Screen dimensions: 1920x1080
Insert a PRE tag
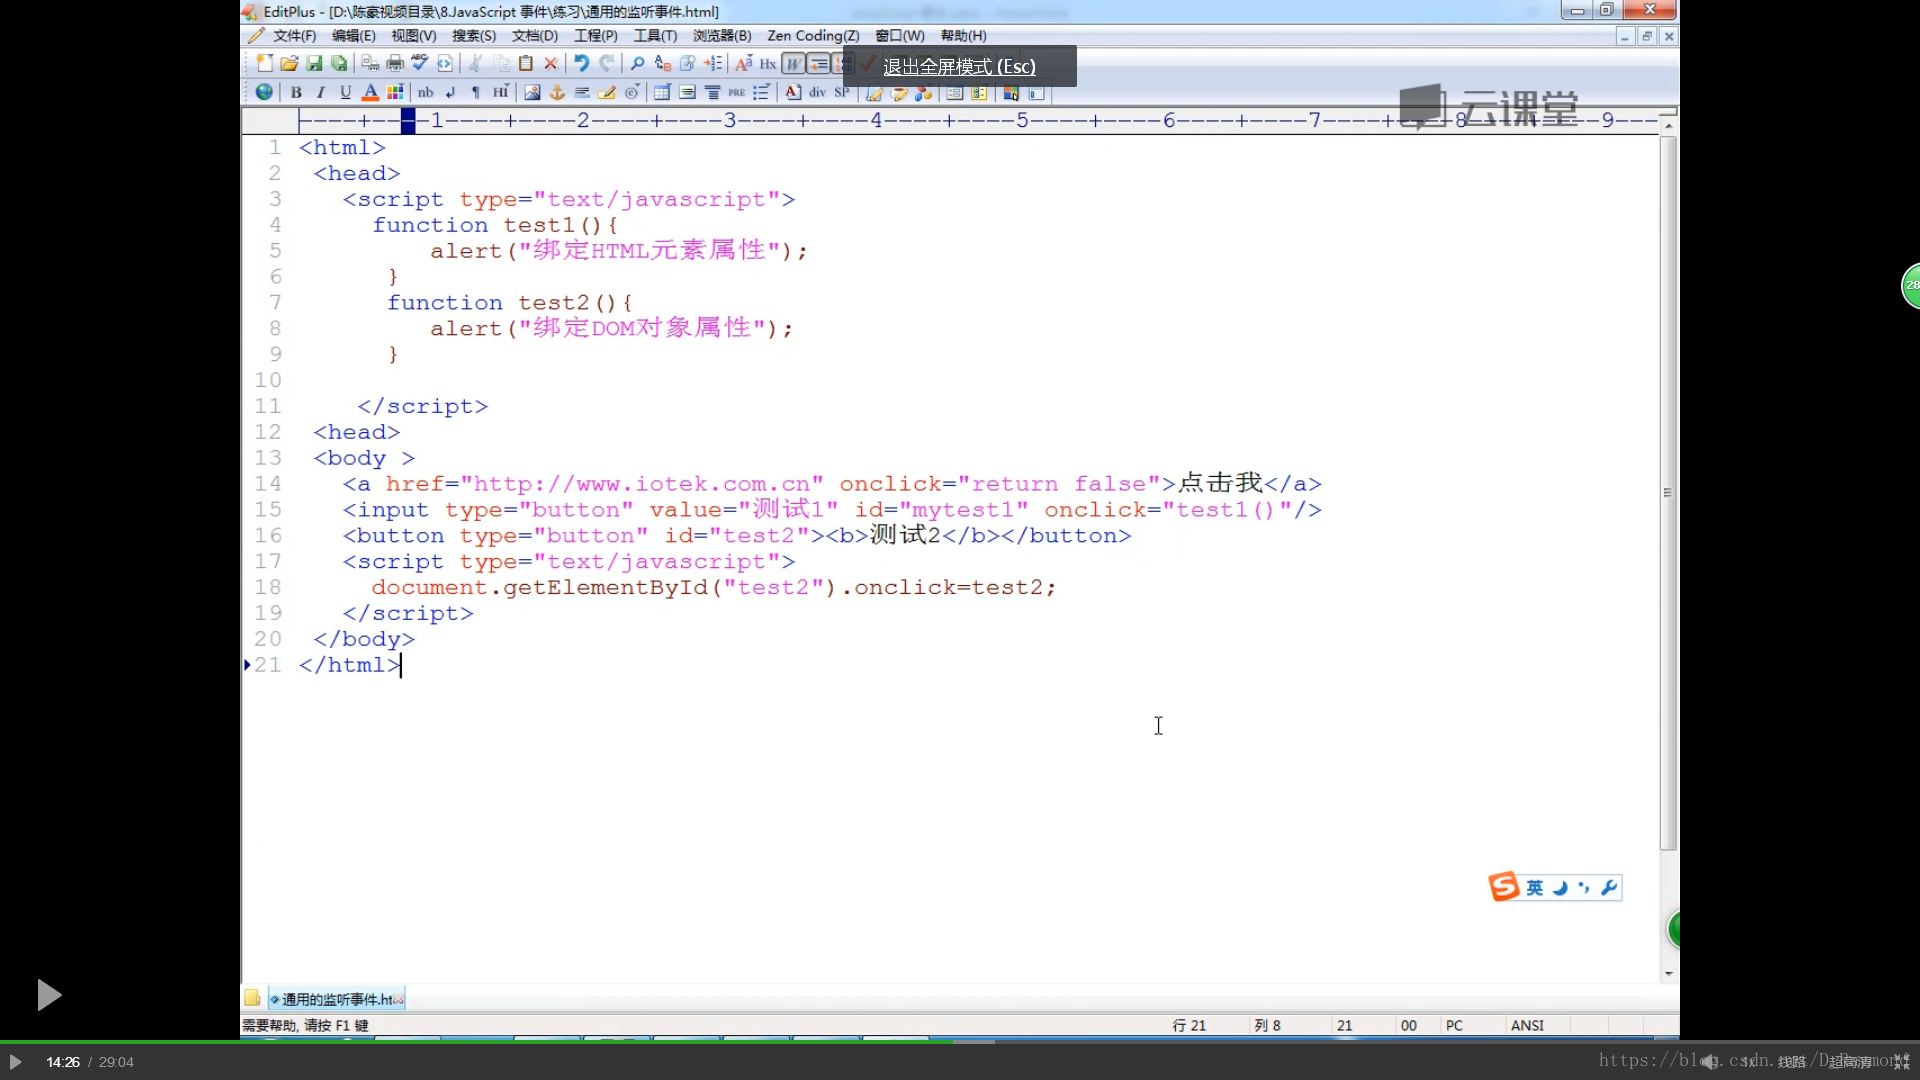click(737, 92)
